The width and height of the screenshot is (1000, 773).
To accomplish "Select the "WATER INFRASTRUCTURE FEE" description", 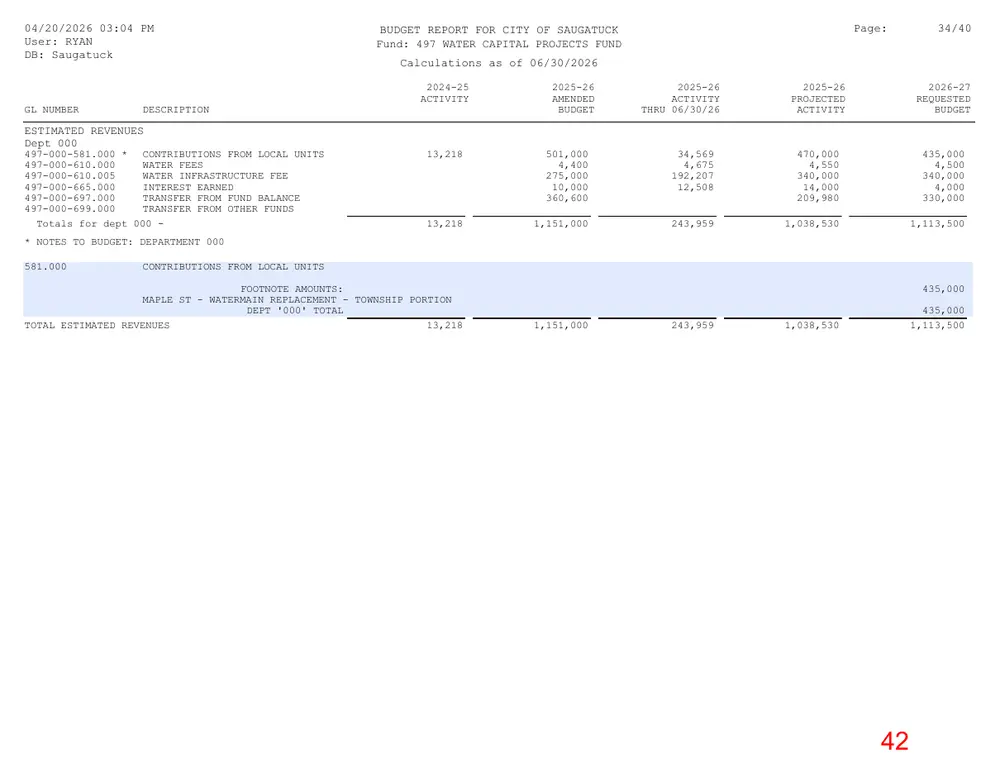I will pos(216,176).
